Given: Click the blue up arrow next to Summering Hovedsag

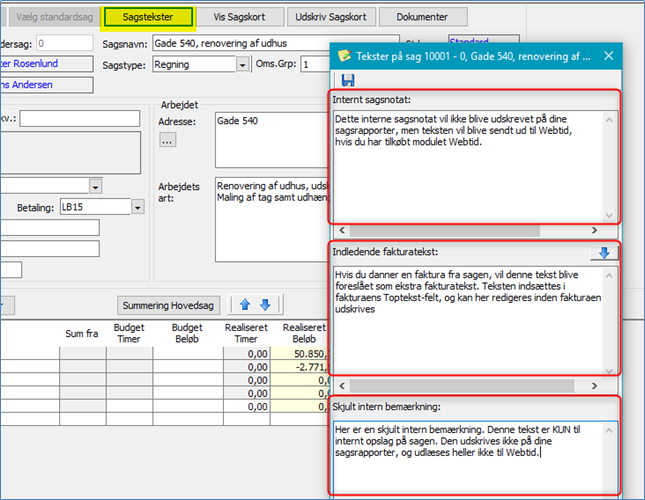Looking at the screenshot, I should pyautogui.click(x=246, y=304).
